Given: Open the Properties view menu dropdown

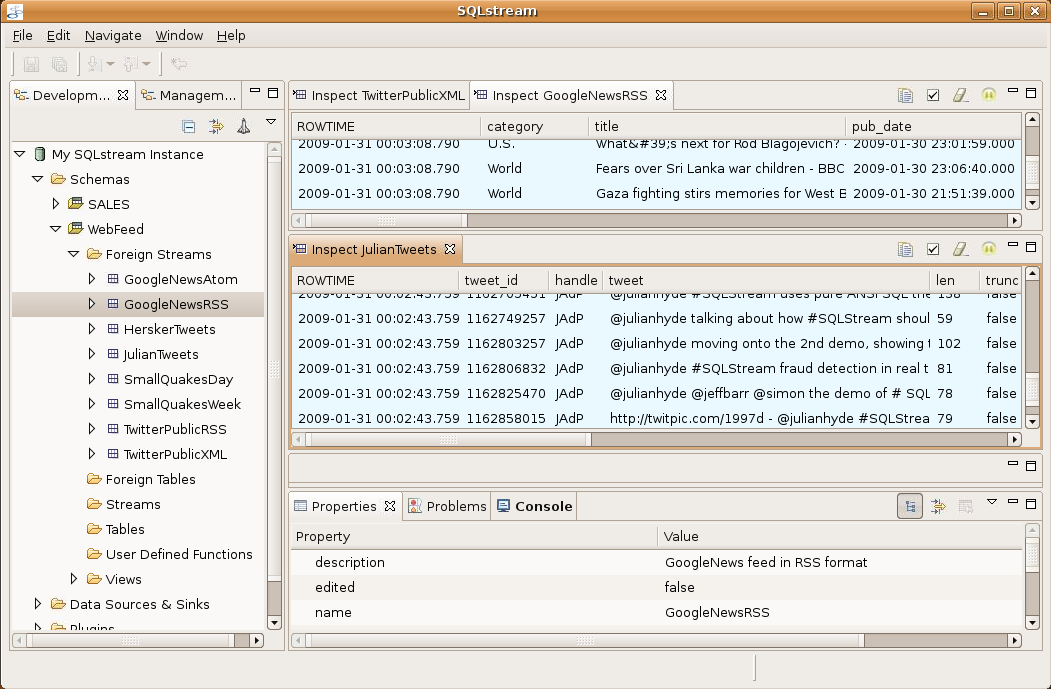Looking at the screenshot, I should click(x=992, y=502).
